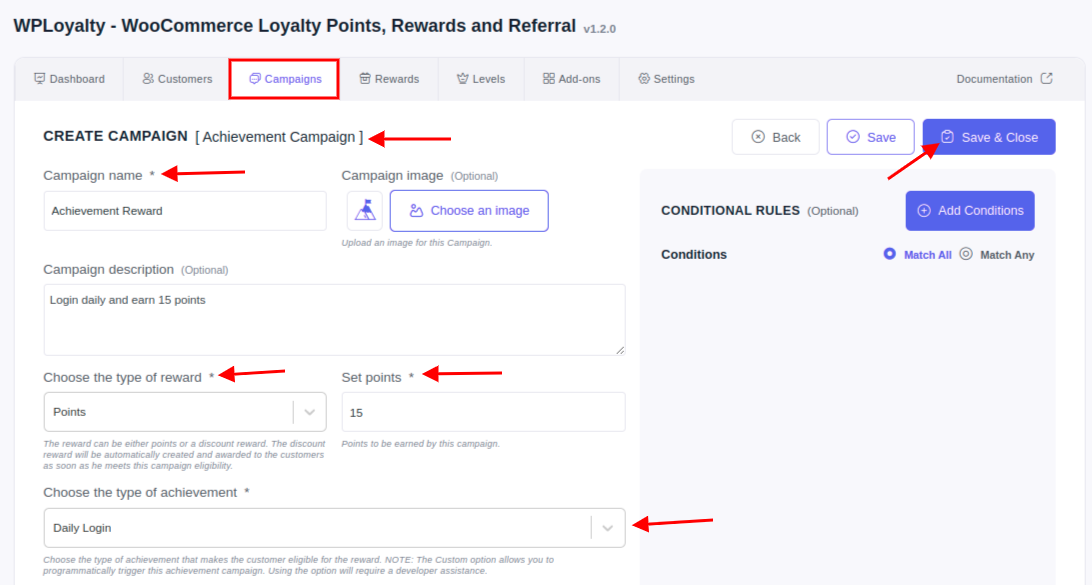Click the Rewards gift icon

pos(365,79)
